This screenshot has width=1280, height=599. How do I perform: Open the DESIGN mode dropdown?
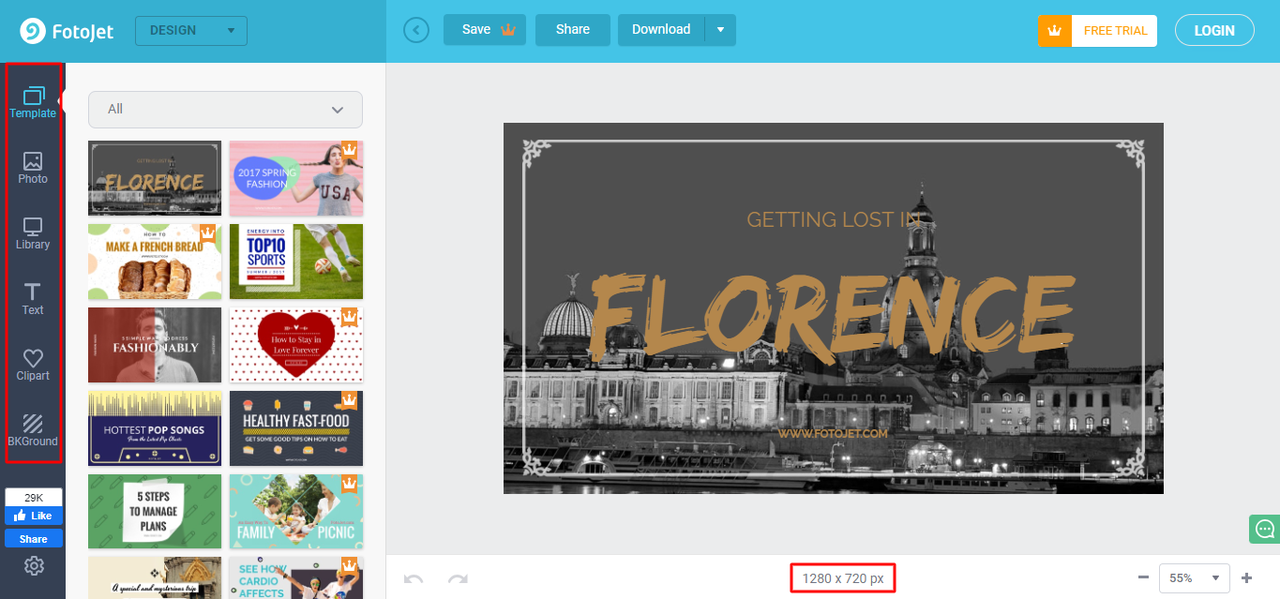pyautogui.click(x=191, y=30)
